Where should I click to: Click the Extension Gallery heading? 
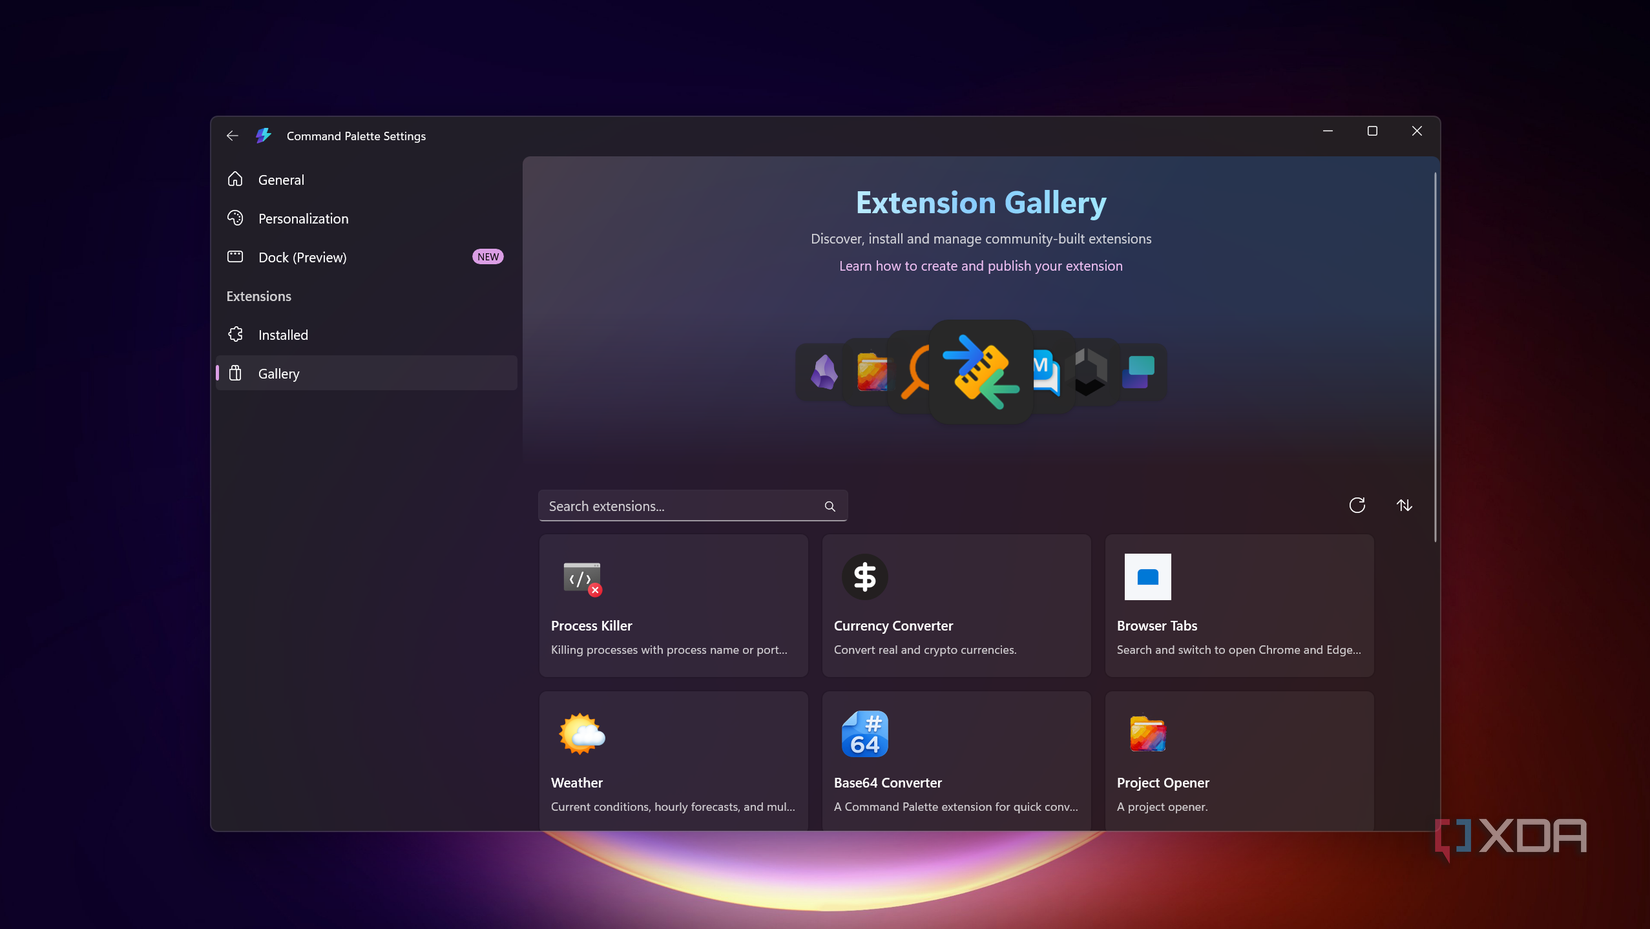pos(981,203)
